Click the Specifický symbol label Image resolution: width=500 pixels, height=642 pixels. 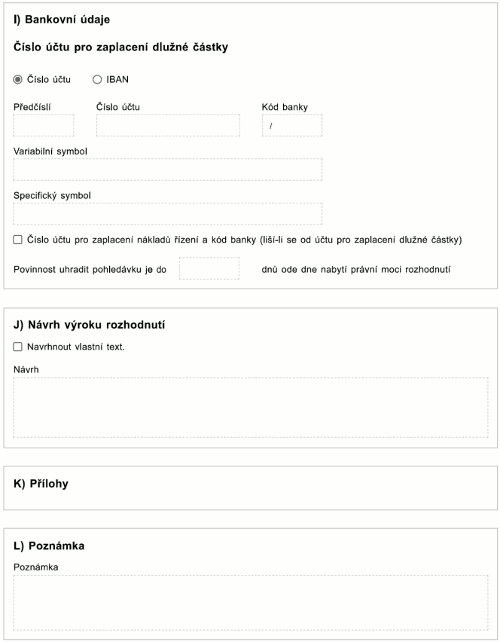(x=52, y=196)
